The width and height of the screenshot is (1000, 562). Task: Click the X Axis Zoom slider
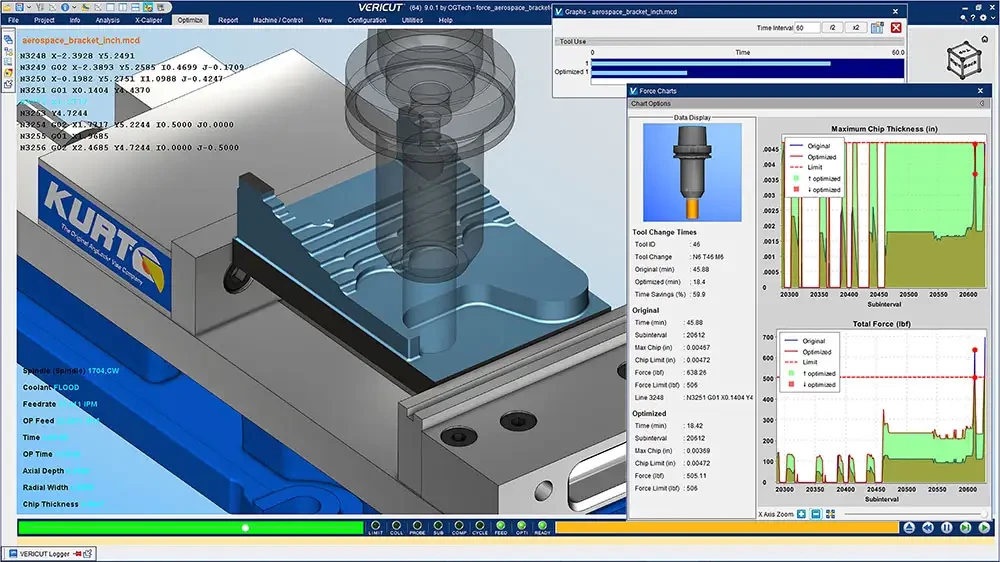(915, 514)
